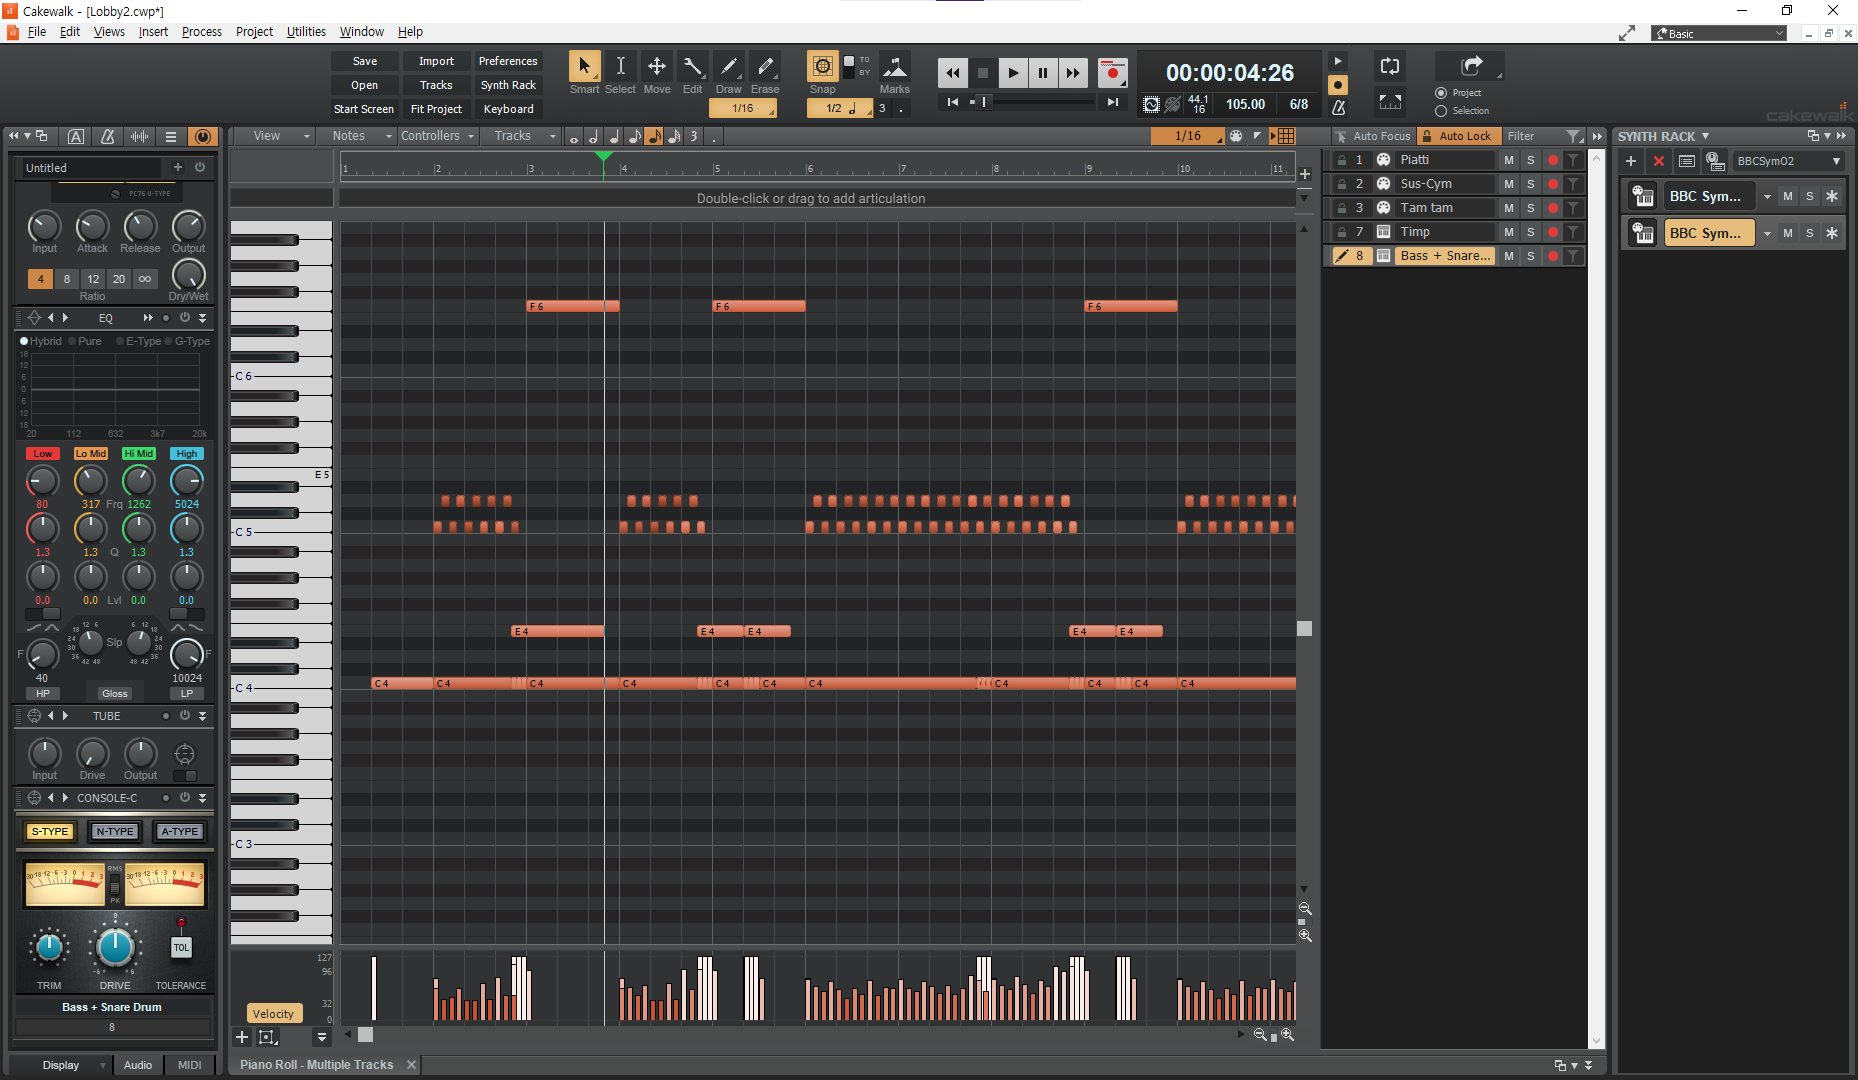Choose the Select tool
The image size is (1858, 1080).
point(620,67)
